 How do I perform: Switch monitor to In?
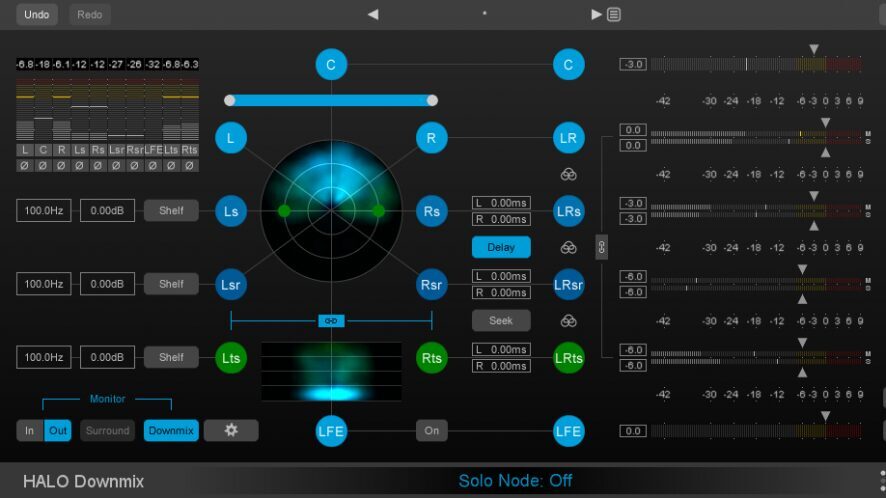point(30,430)
